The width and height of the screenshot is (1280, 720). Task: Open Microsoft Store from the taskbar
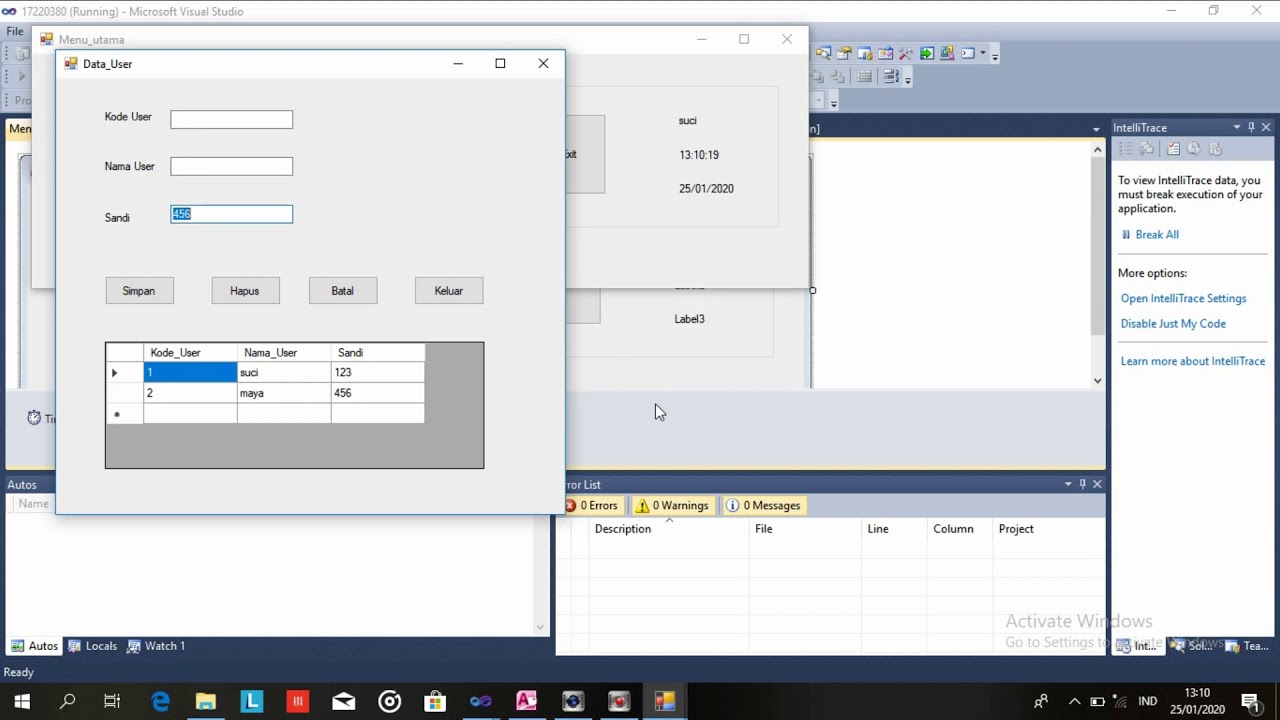(435, 702)
